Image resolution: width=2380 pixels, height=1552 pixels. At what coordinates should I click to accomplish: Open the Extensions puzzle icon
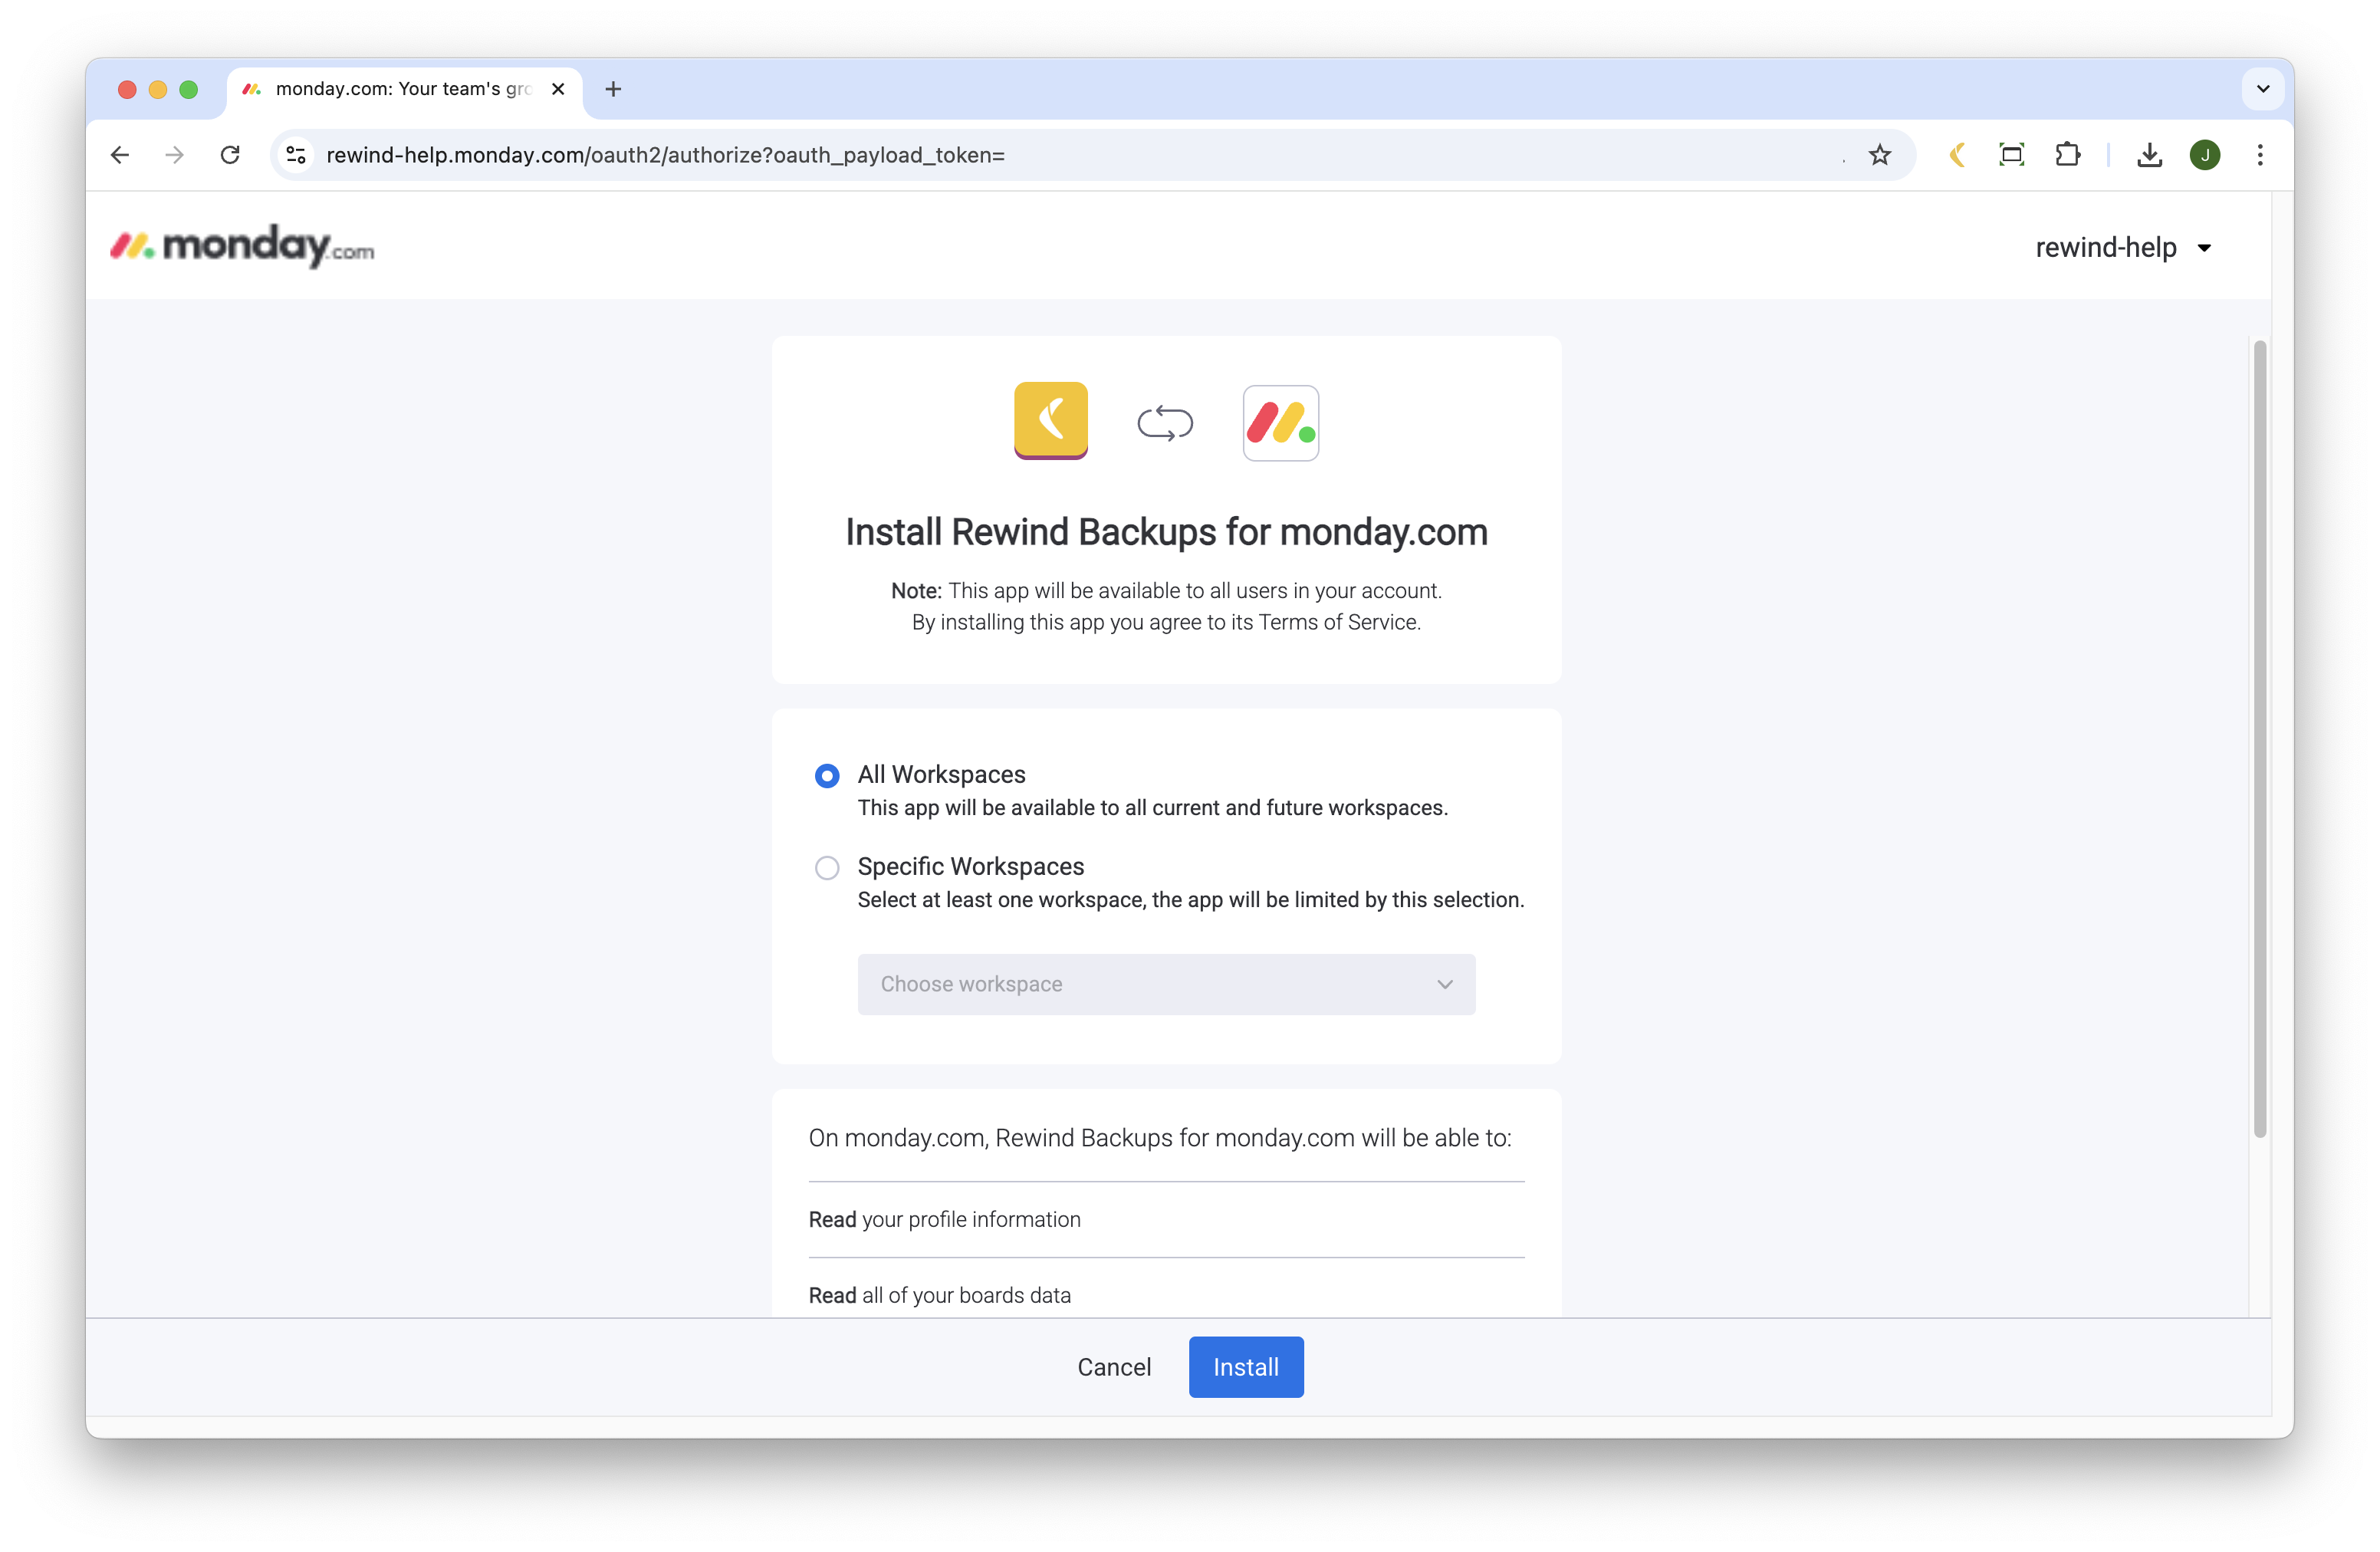coord(2067,155)
